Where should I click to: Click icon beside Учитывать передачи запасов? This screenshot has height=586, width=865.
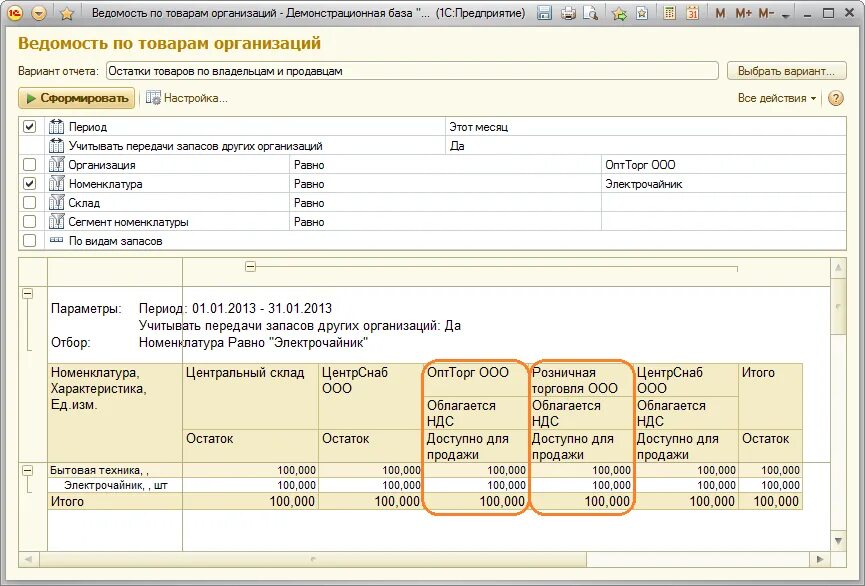(56, 146)
